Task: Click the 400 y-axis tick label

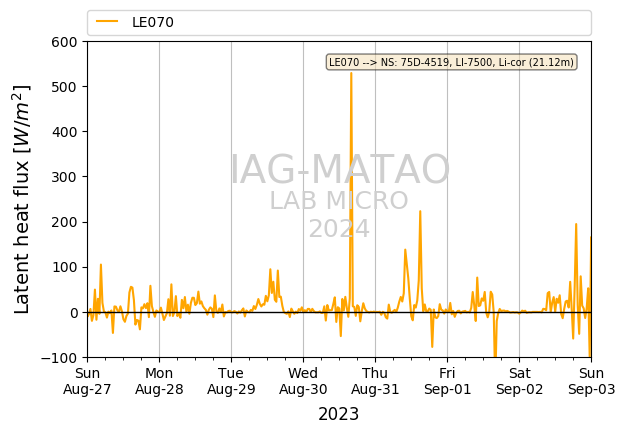Action: (65, 132)
